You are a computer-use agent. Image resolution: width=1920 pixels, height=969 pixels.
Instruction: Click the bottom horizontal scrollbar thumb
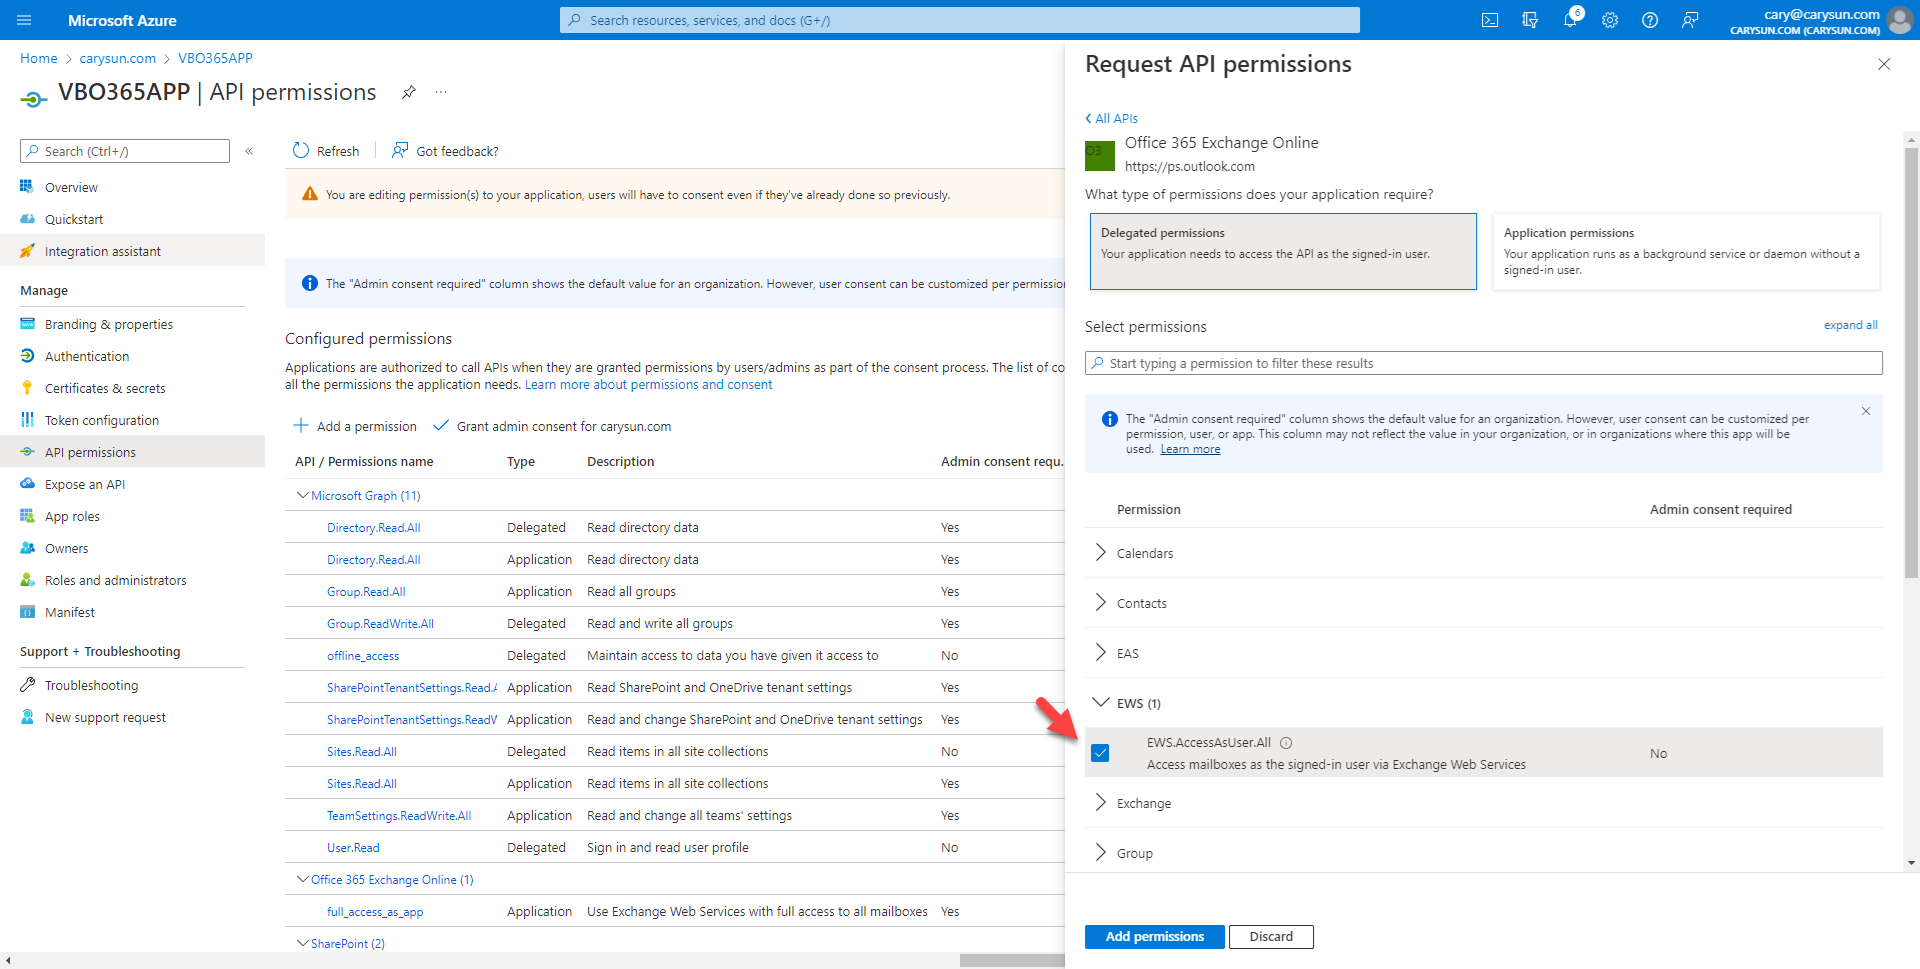point(1012,960)
